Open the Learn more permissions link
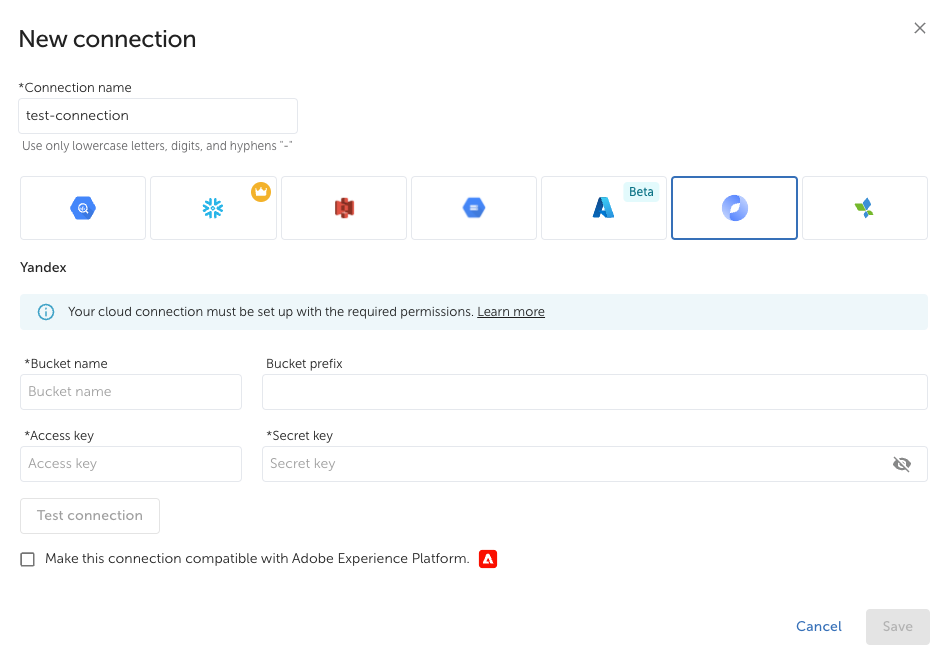 [x=511, y=312]
